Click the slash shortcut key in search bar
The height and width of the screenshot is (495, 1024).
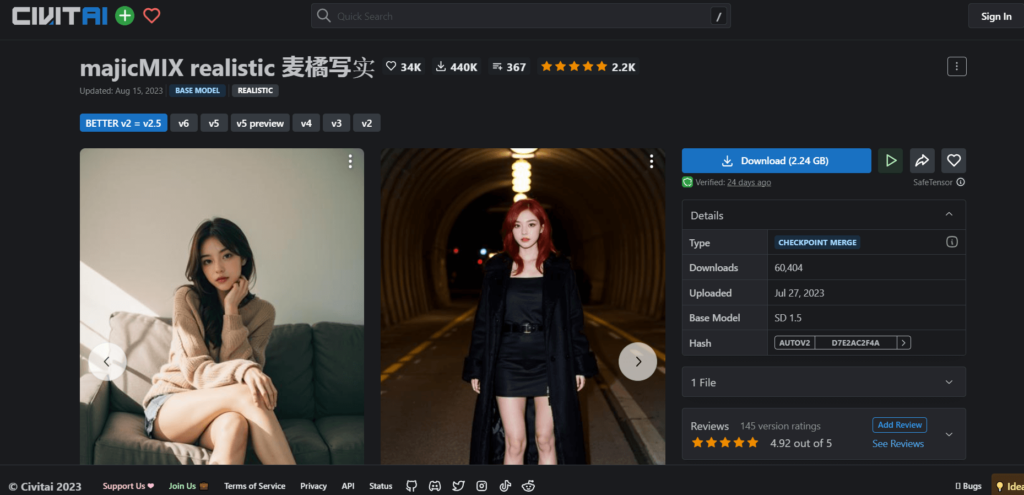click(x=718, y=16)
